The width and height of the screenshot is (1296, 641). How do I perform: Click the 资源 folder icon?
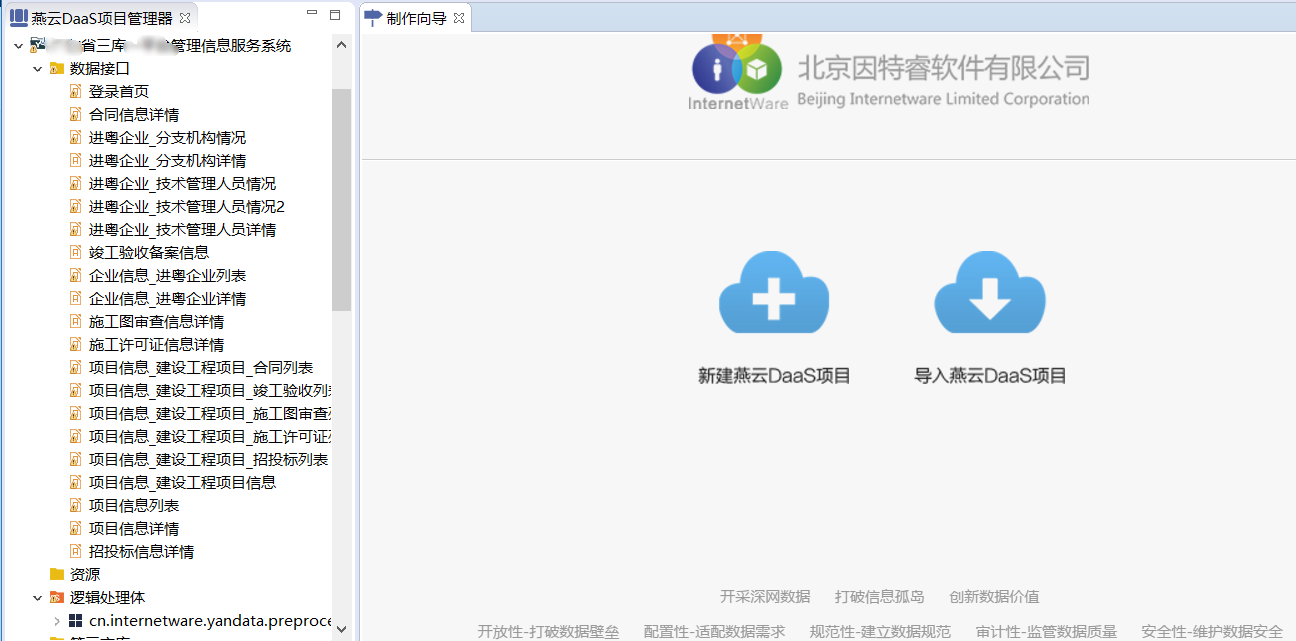tap(57, 574)
